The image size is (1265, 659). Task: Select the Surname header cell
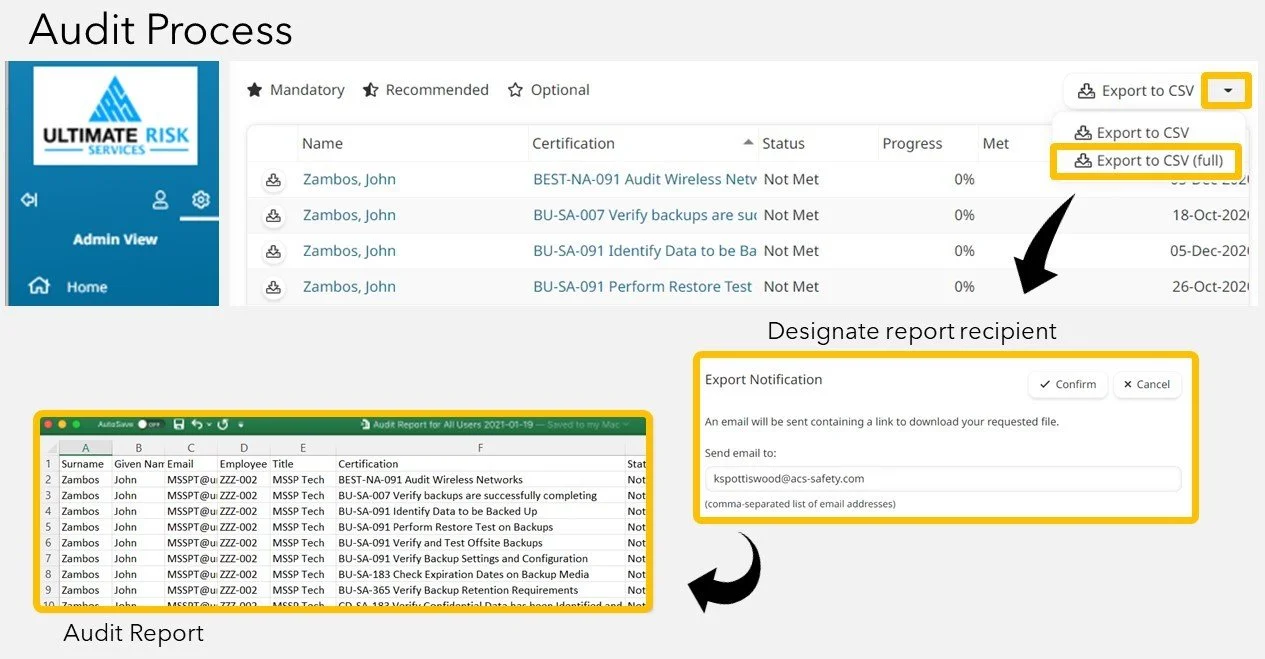tap(86, 464)
